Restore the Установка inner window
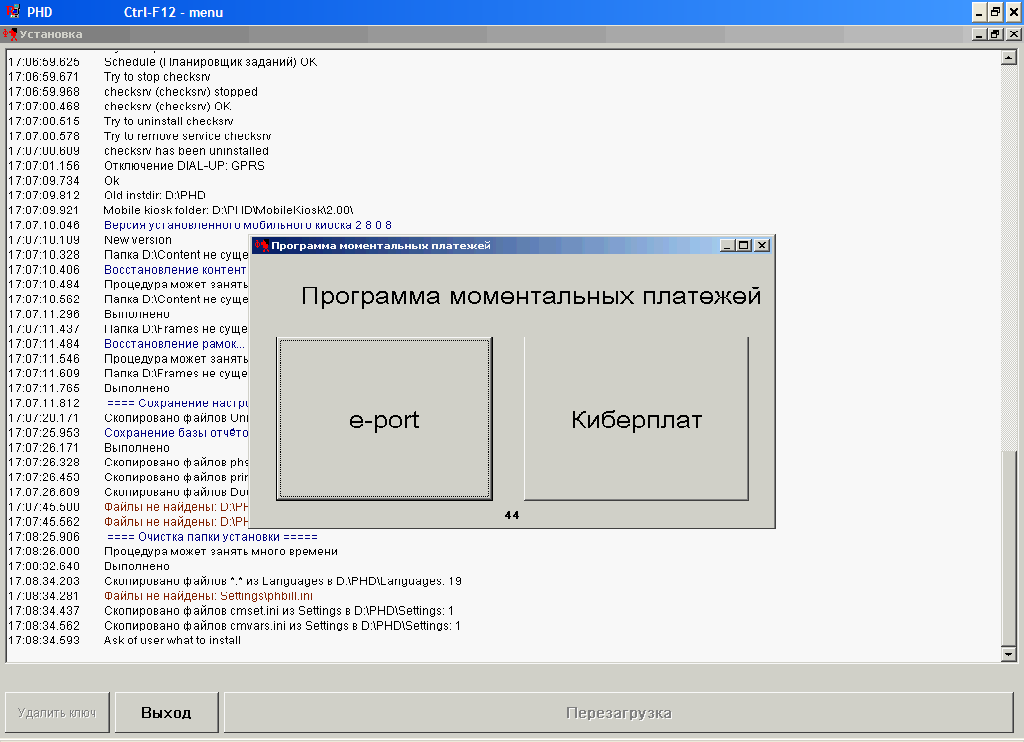 pyautogui.click(x=995, y=35)
